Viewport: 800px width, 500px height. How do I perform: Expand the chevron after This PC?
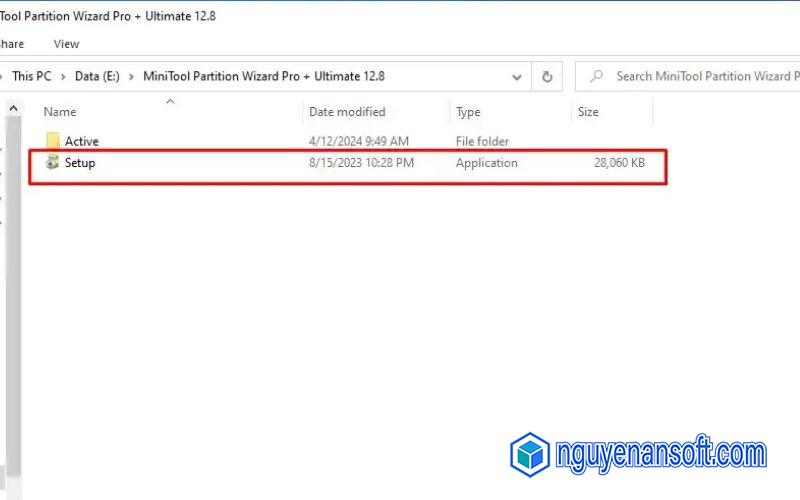[63, 77]
